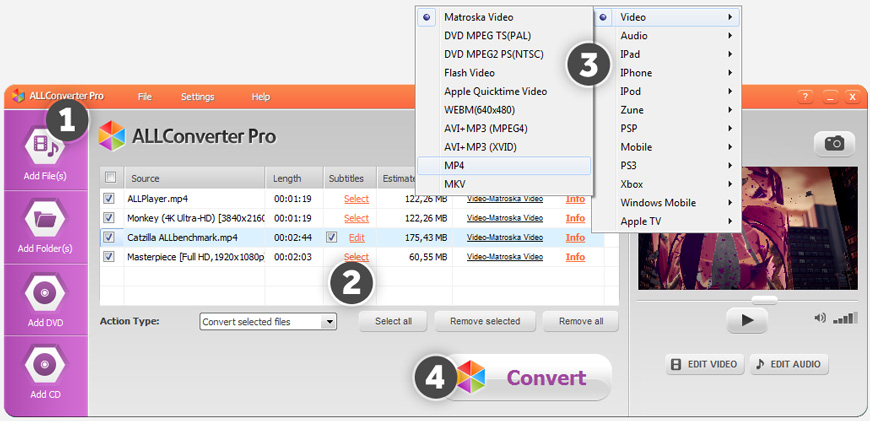
Task: Click the EDIT AUDIO button
Action: coord(789,364)
